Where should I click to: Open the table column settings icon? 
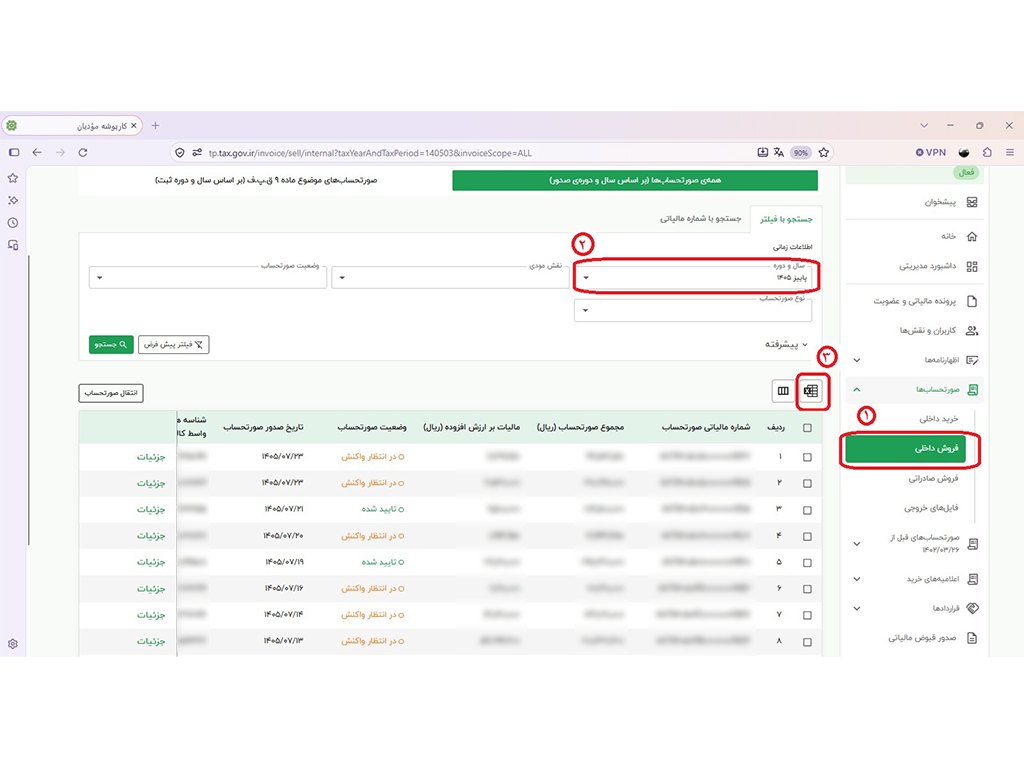tap(782, 391)
